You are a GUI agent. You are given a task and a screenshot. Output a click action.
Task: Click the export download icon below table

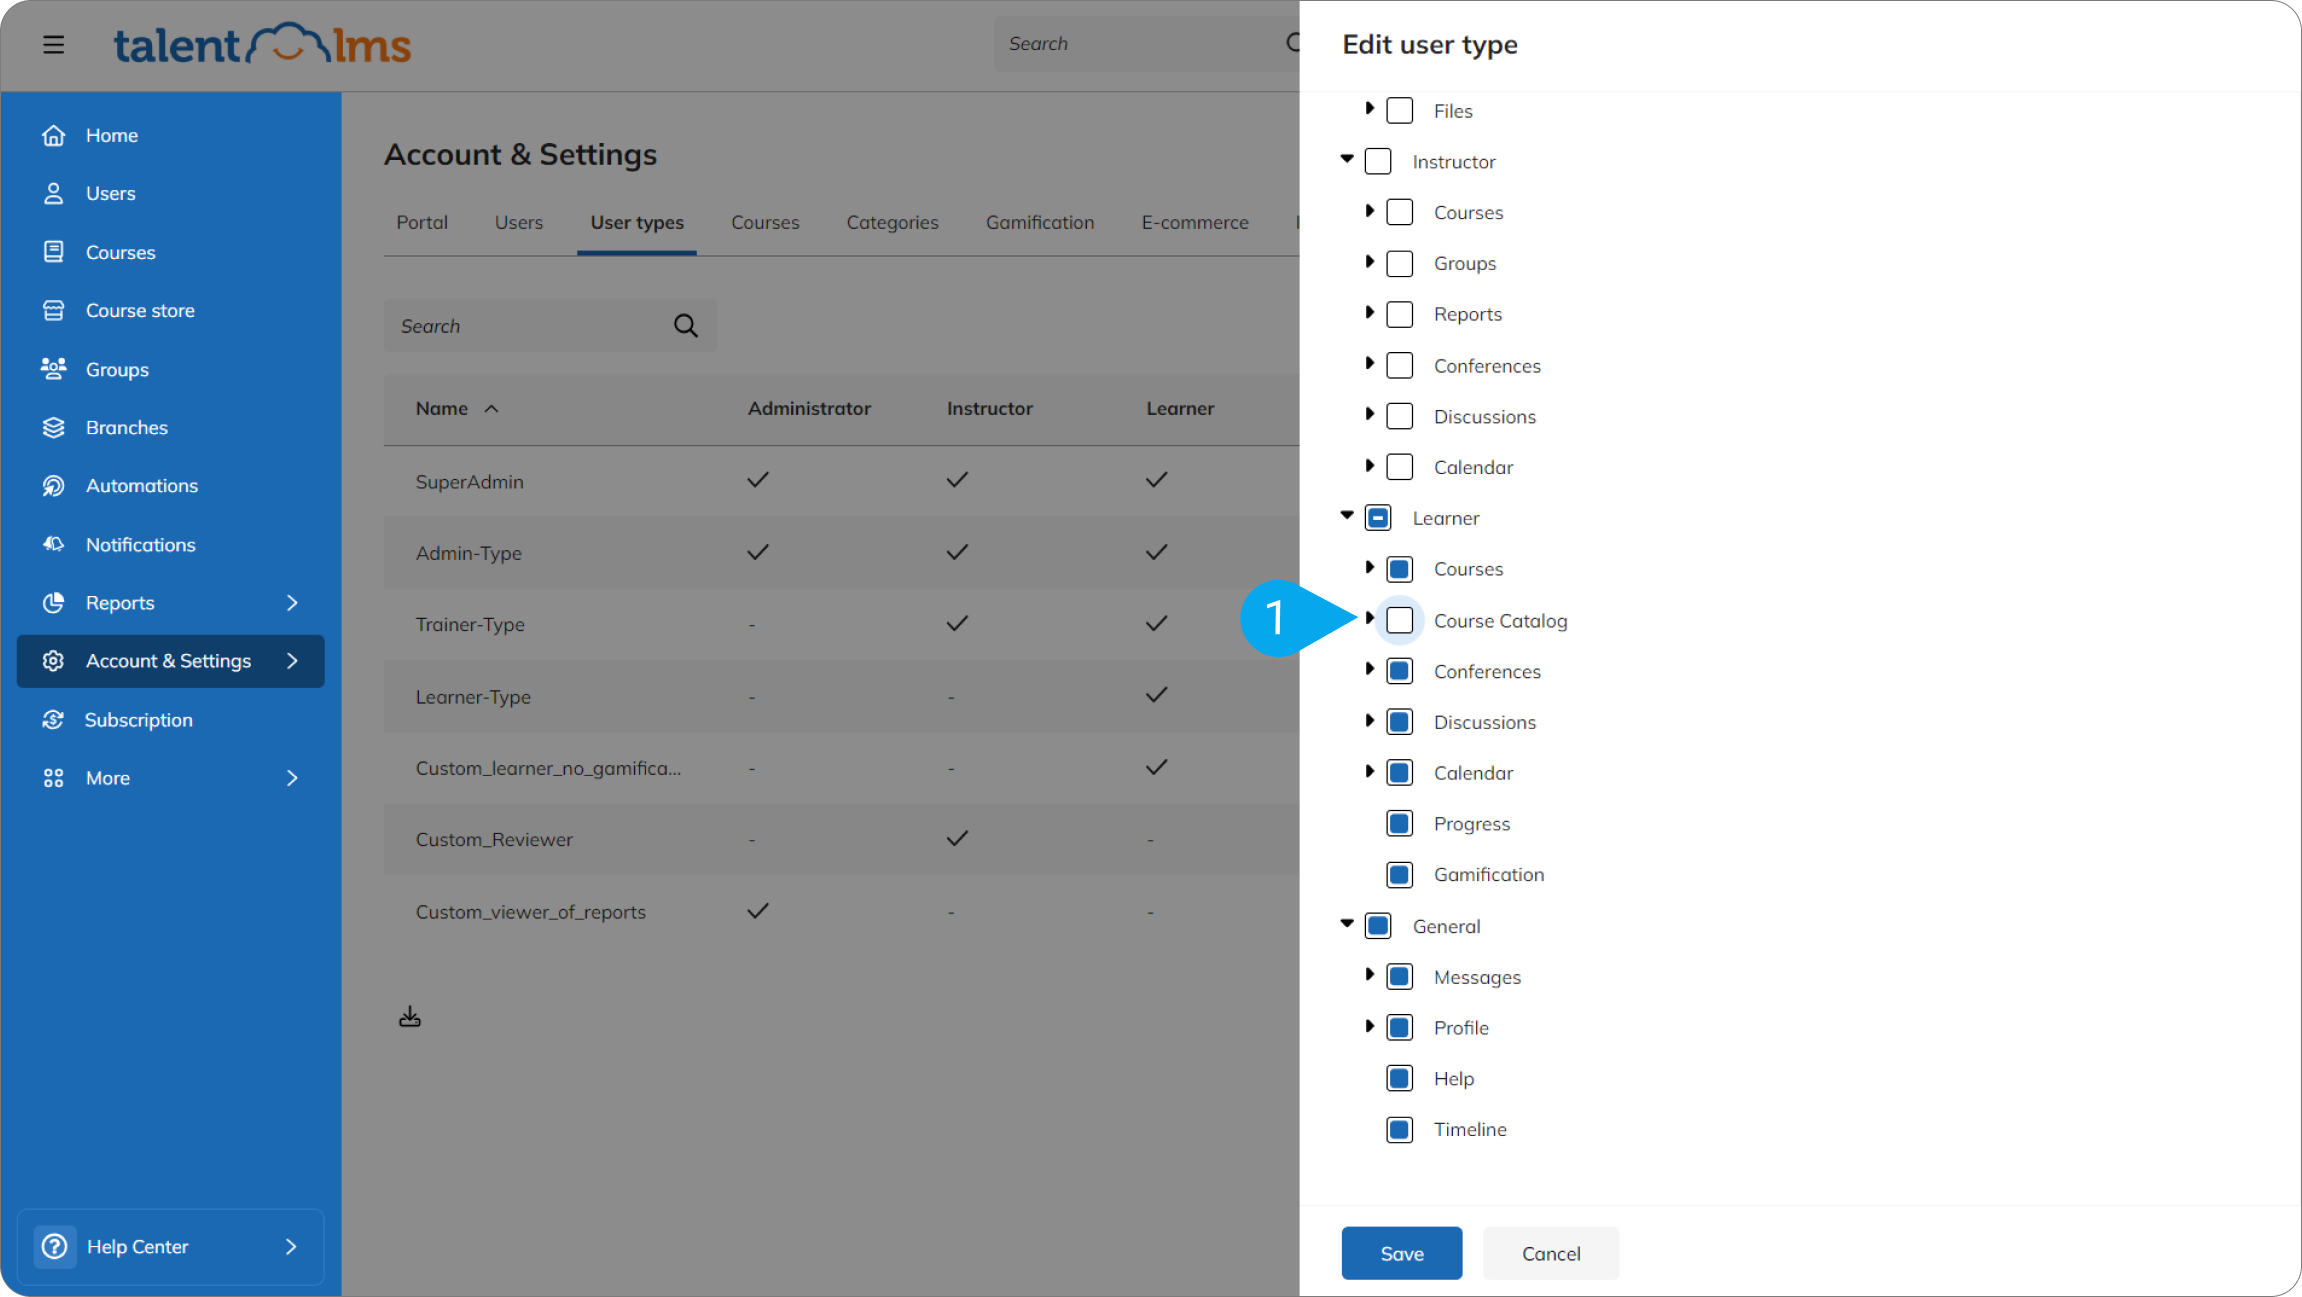(x=410, y=1018)
